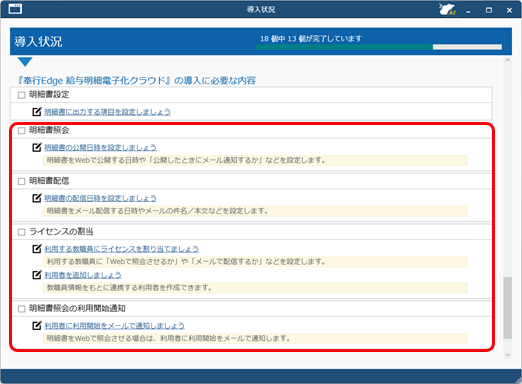The image size is (522, 384).
Task: Check the ライセンスの割当 checkbox
Action: tap(22, 232)
